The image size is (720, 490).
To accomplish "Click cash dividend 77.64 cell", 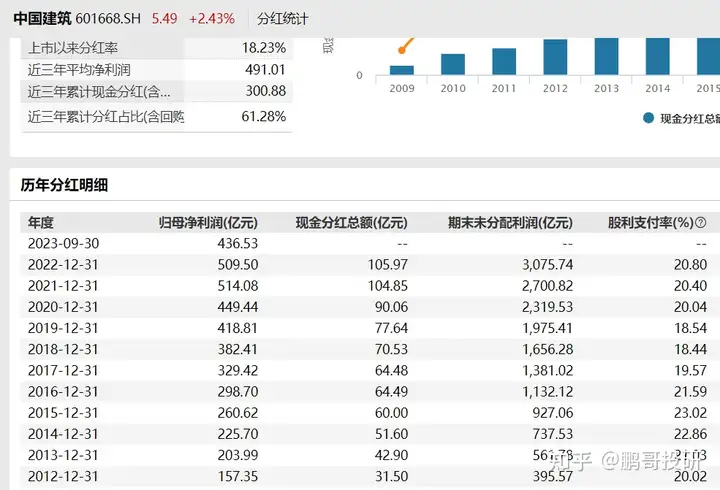I will coord(391,328).
